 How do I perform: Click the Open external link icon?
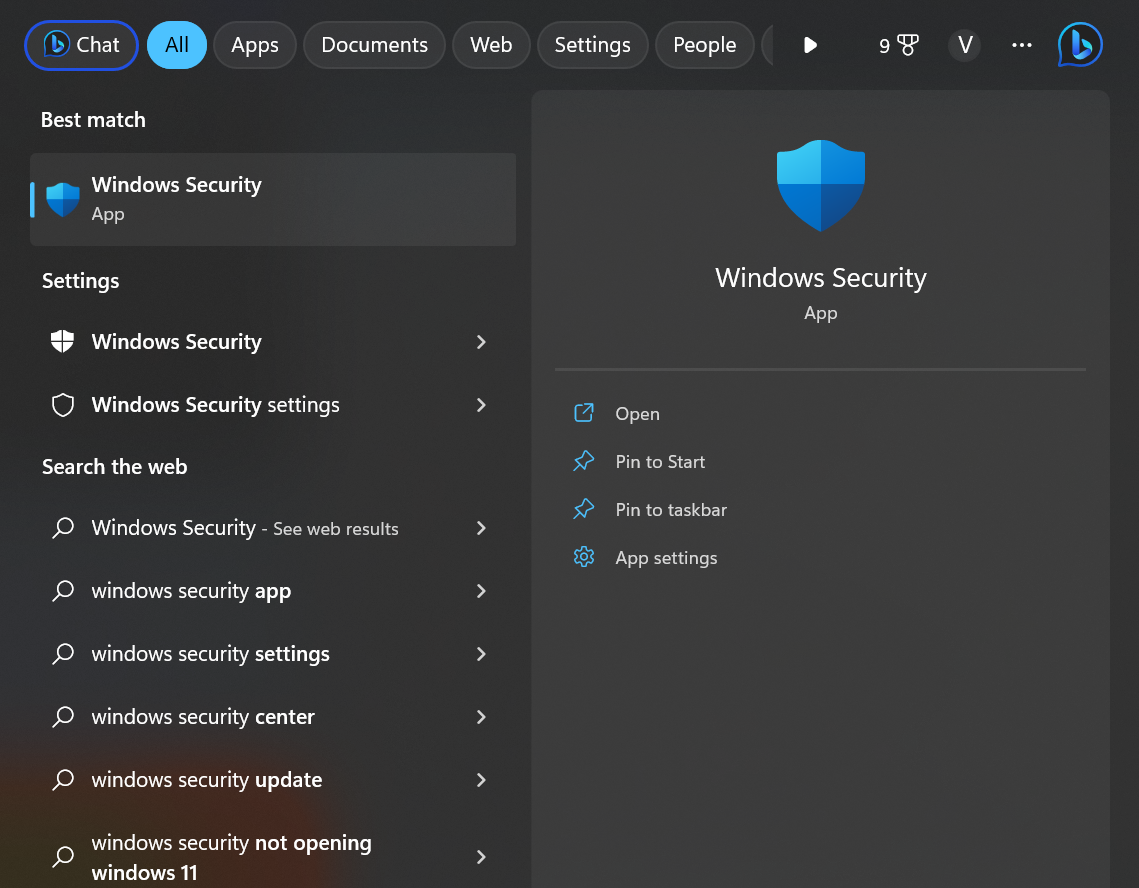click(584, 414)
